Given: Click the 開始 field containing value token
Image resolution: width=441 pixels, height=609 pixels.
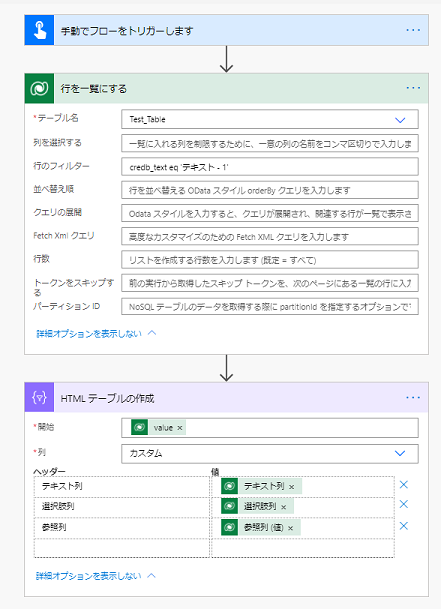Looking at the screenshot, I should (x=270, y=428).
